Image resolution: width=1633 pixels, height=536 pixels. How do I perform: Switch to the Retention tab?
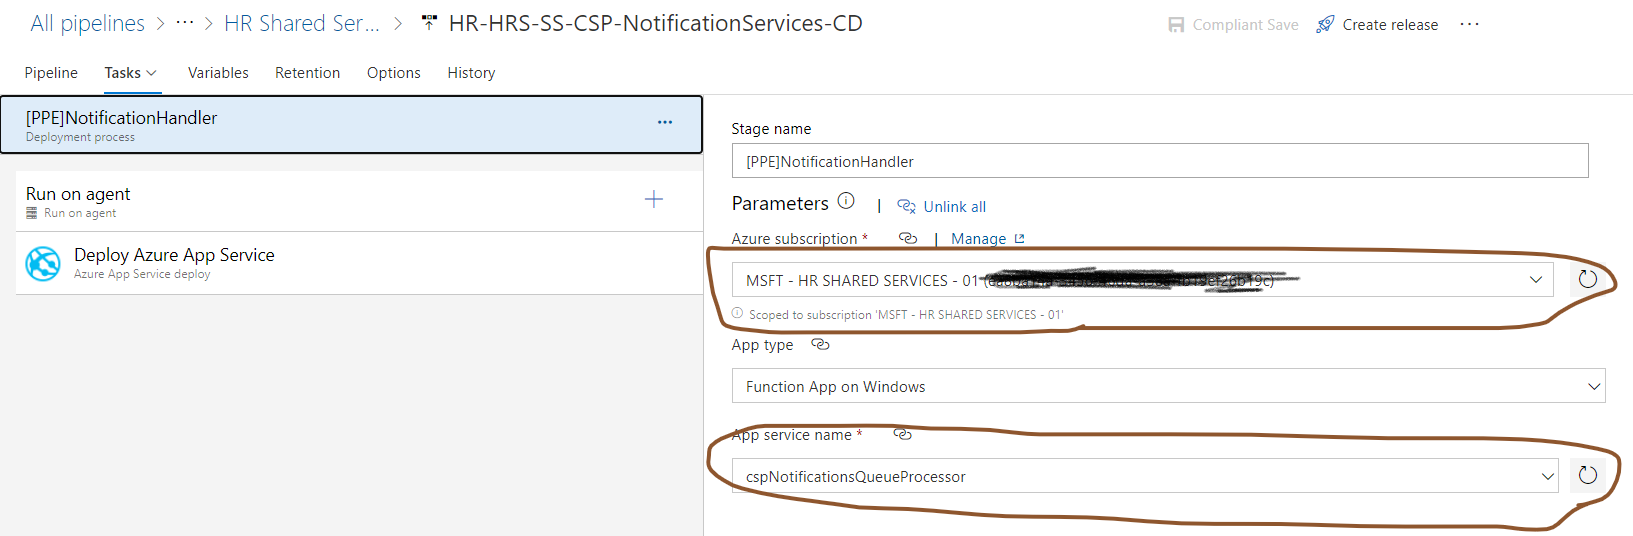click(307, 73)
